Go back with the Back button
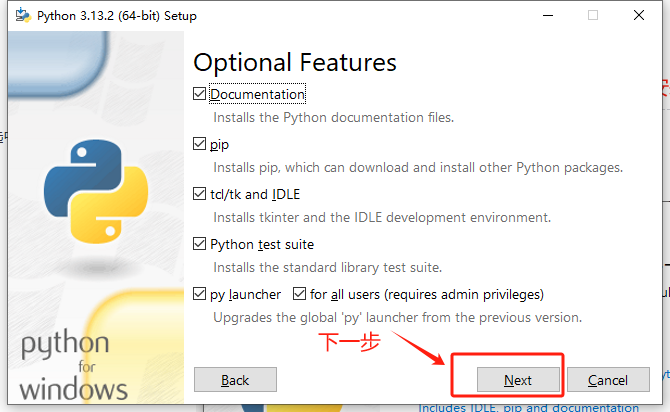Image resolution: width=670 pixels, height=412 pixels. coord(235,380)
